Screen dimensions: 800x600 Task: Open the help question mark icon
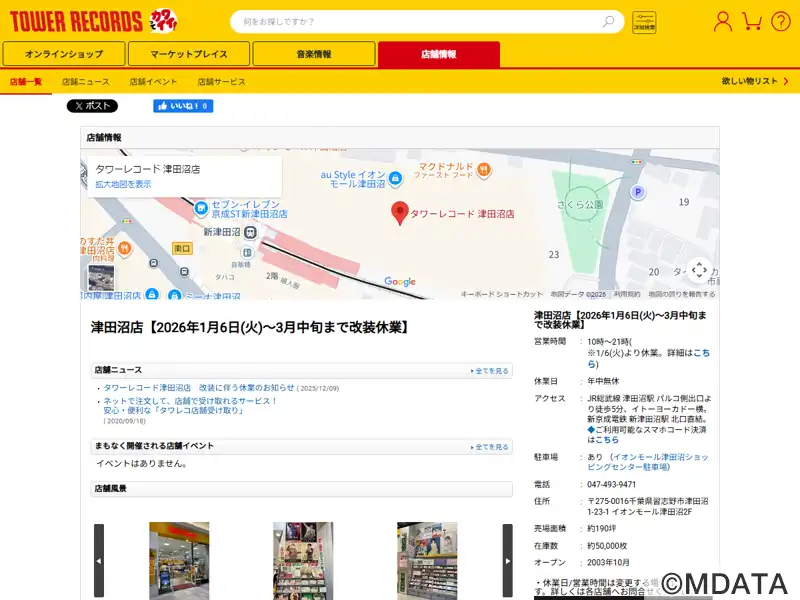click(x=781, y=21)
